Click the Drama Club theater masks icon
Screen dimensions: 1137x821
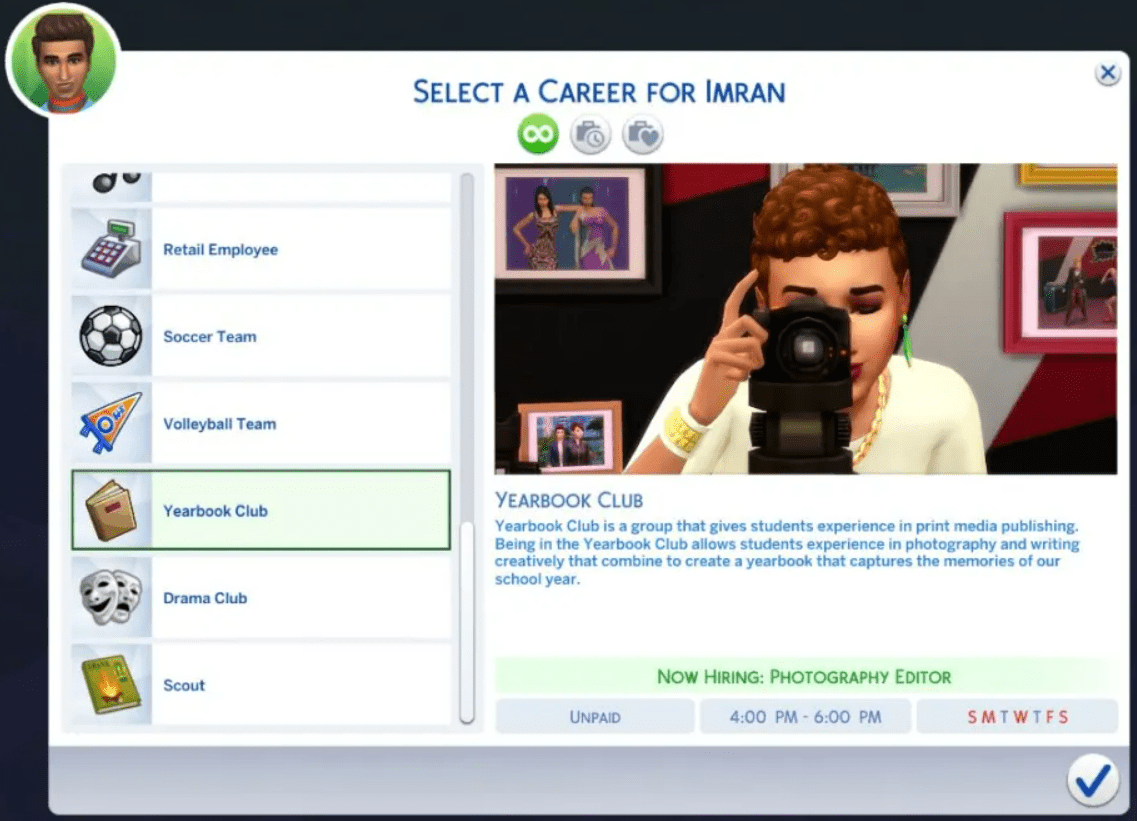click(112, 597)
